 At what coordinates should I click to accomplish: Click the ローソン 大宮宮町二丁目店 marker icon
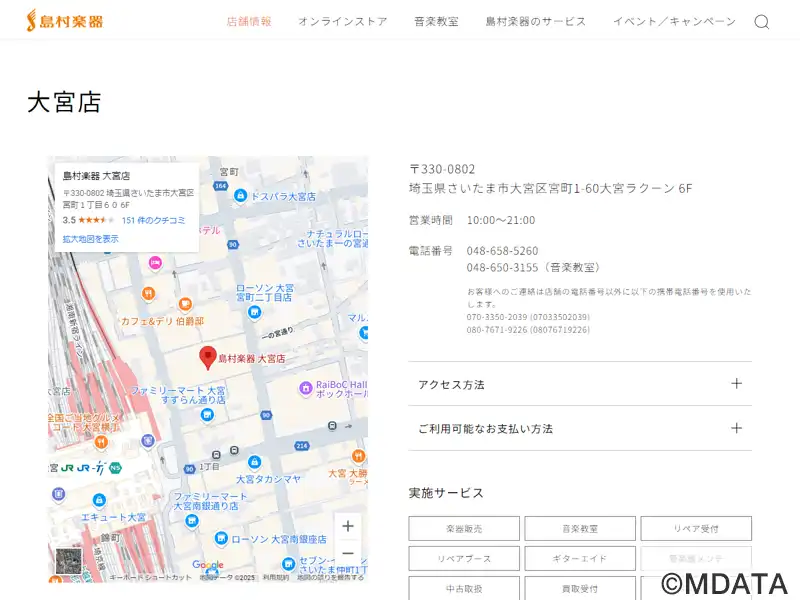(254, 312)
